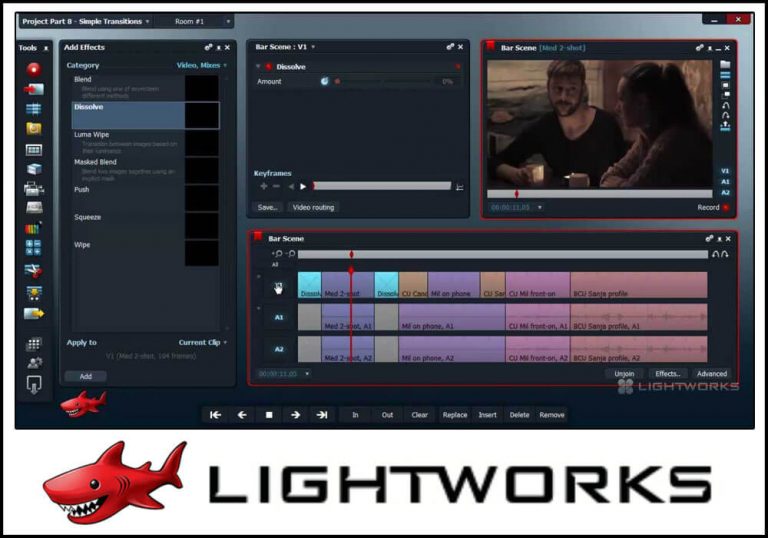Open the blue striped edit tool

(x=34, y=109)
